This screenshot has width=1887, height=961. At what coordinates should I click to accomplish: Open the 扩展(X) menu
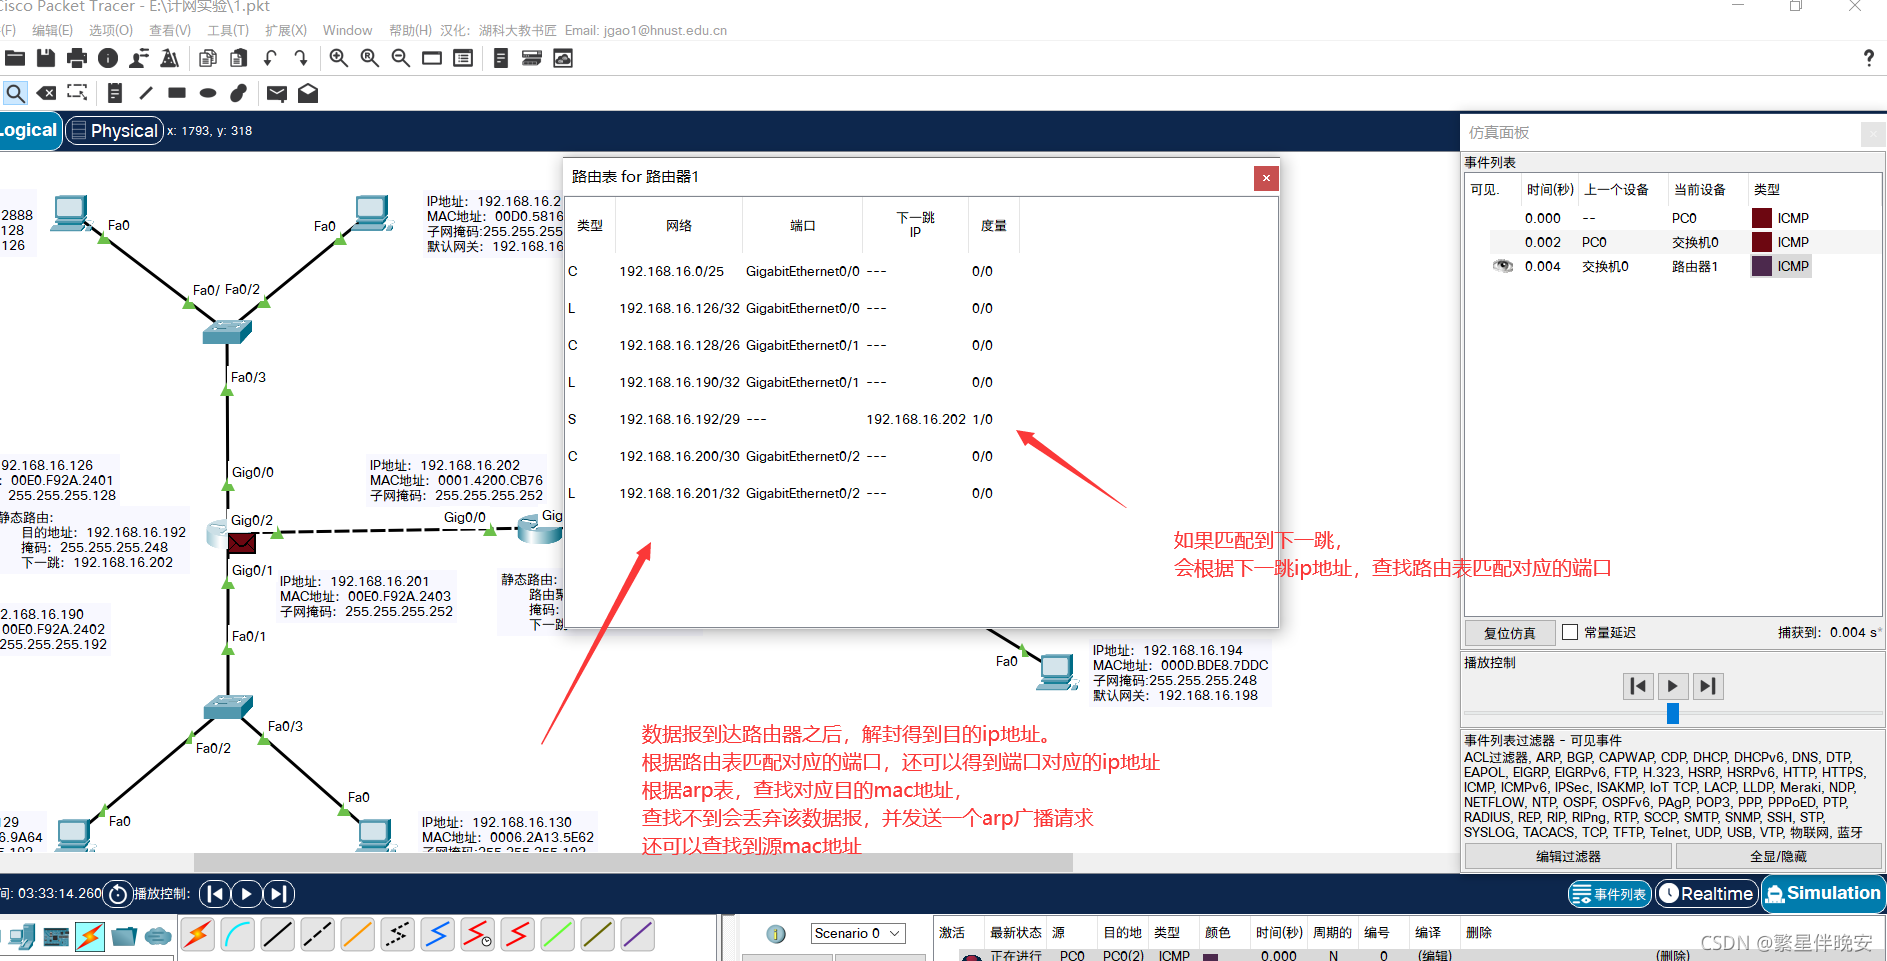pos(286,30)
